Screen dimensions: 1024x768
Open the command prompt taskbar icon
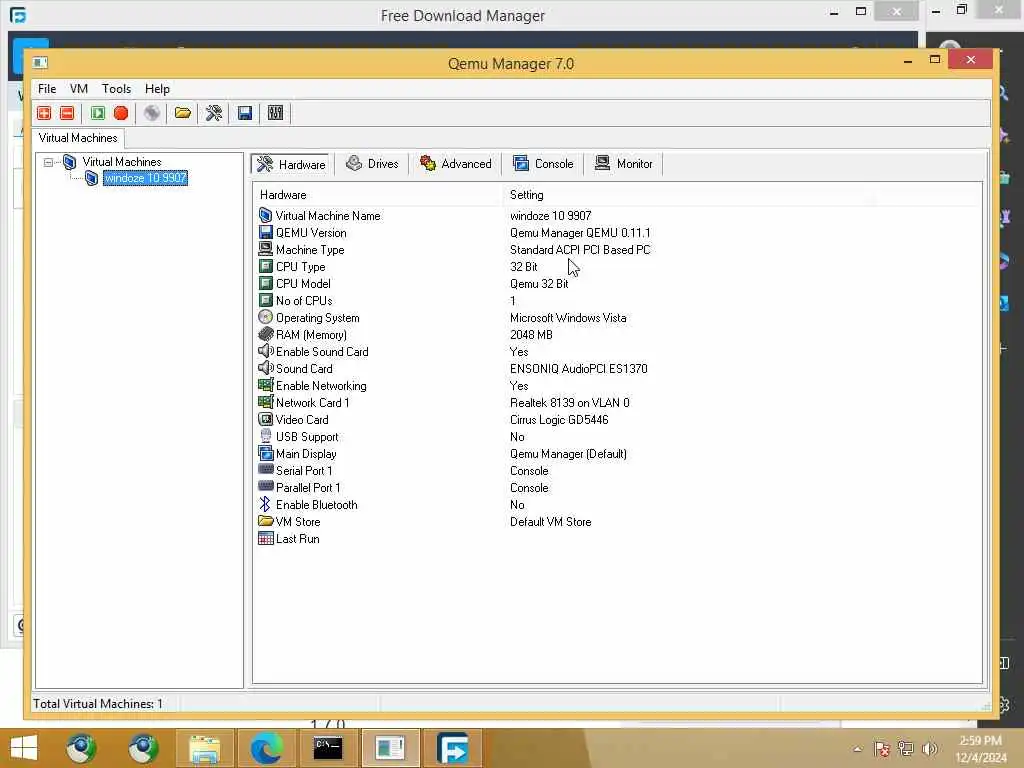[x=328, y=748]
